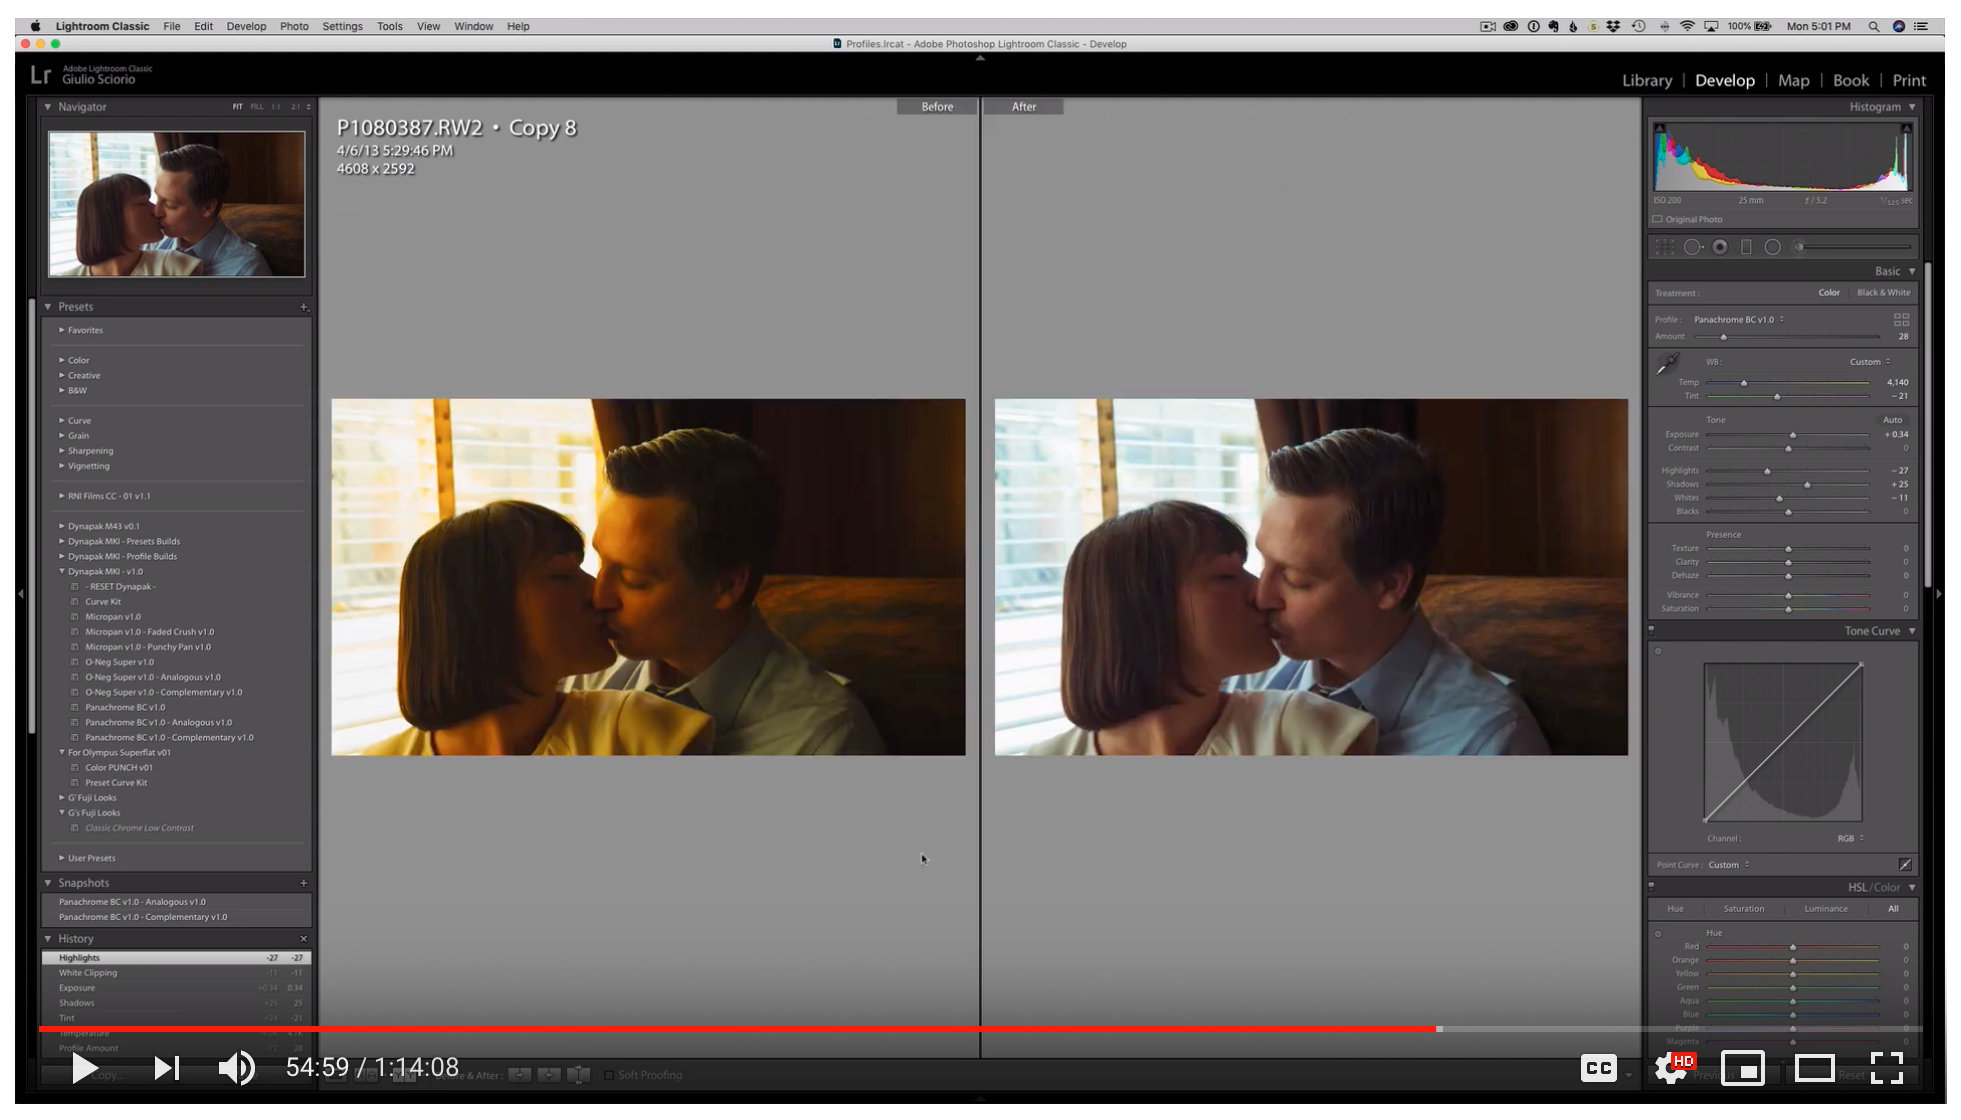Switch video to theater mode
This screenshot has width=1961, height=1120.
1814,1068
